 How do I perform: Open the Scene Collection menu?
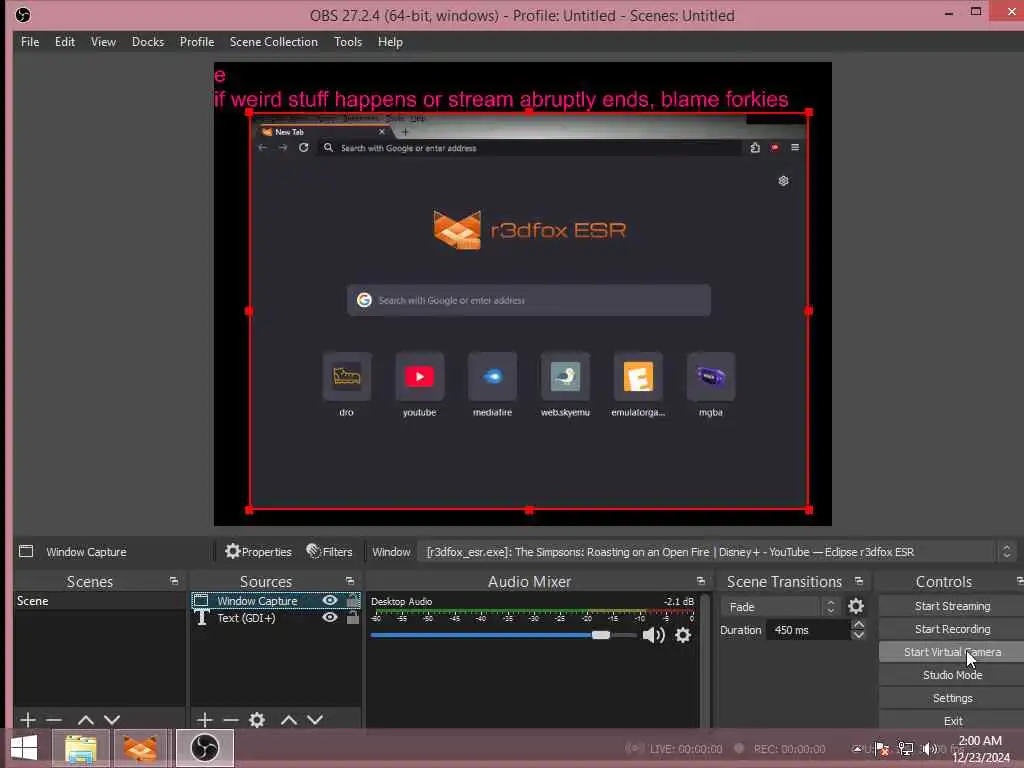point(274,42)
